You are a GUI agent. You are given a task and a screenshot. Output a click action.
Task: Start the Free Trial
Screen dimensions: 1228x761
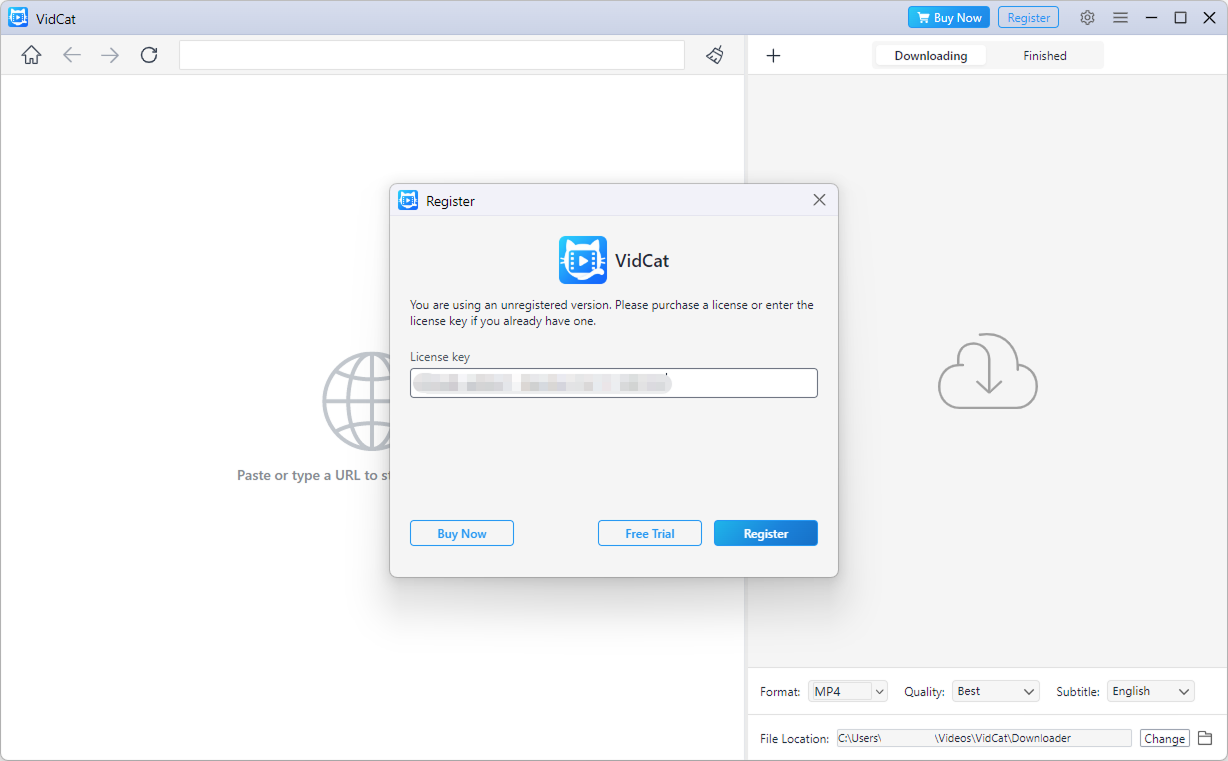[650, 533]
